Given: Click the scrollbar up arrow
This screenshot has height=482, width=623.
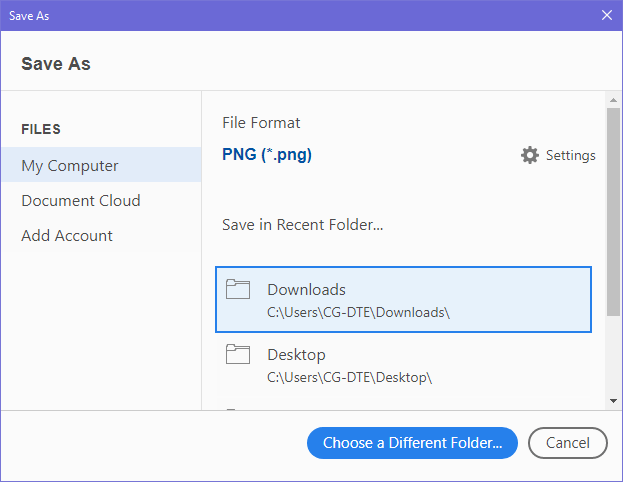Looking at the screenshot, I should (613, 100).
